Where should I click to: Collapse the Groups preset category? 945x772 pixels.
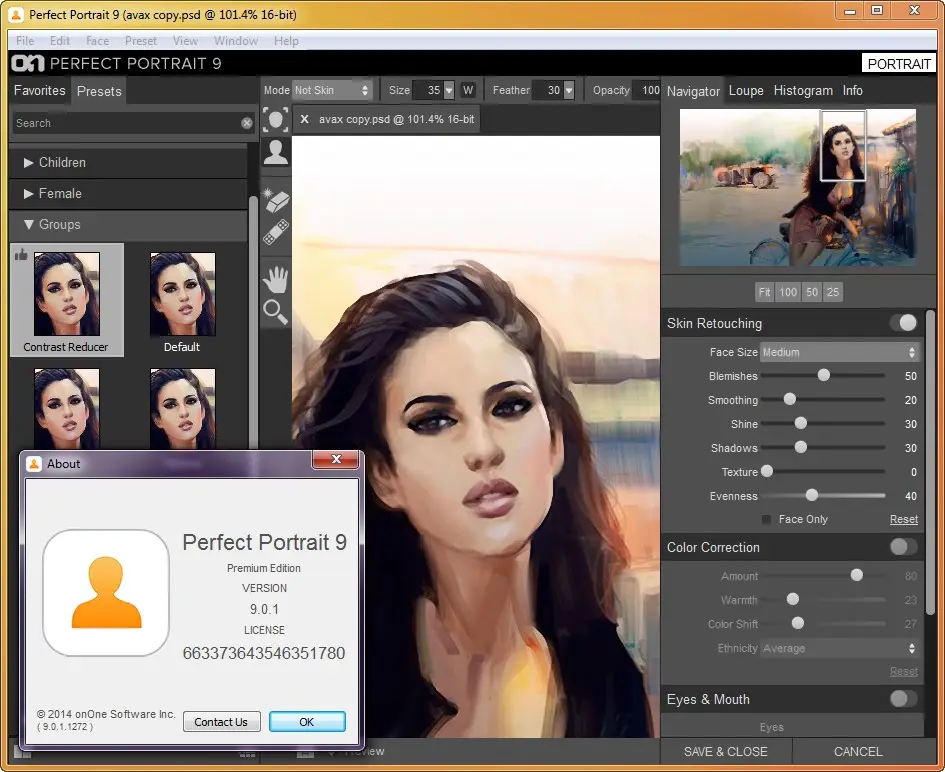point(128,225)
